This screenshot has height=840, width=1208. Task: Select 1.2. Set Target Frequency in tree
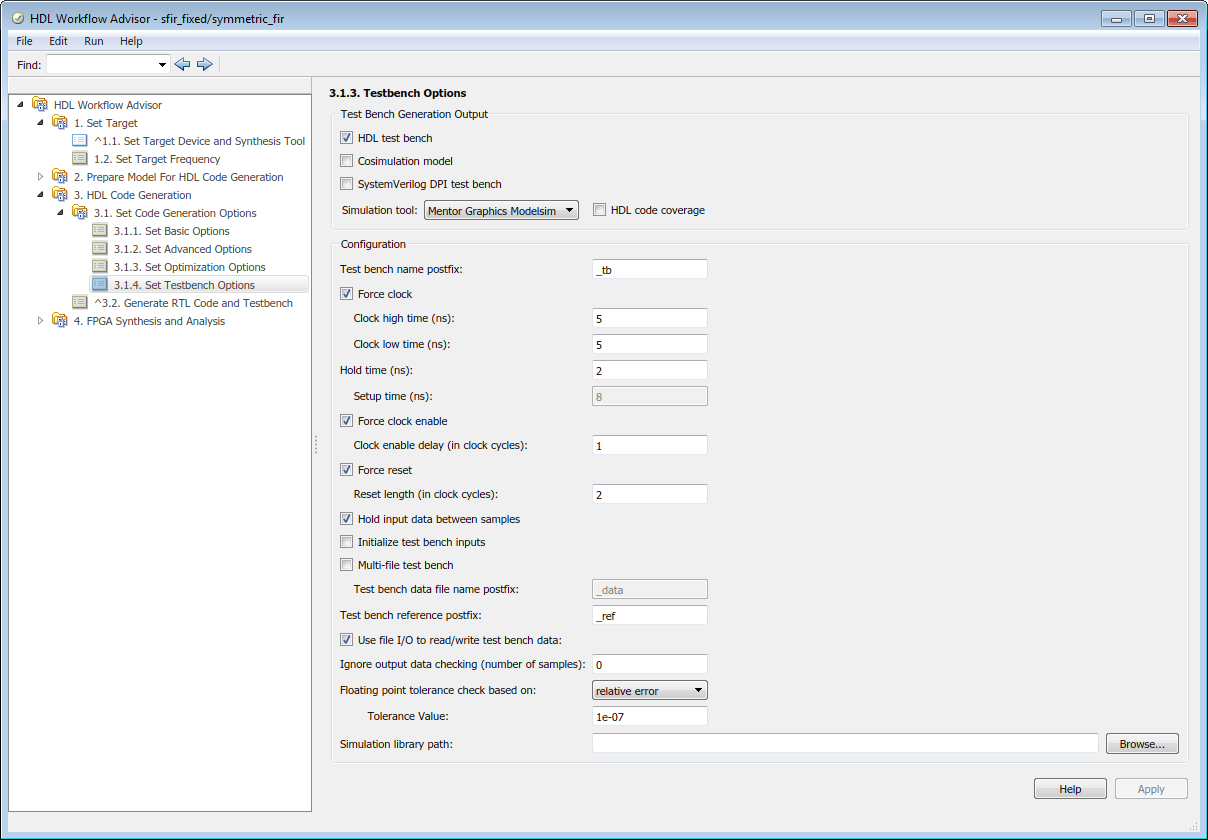(156, 159)
